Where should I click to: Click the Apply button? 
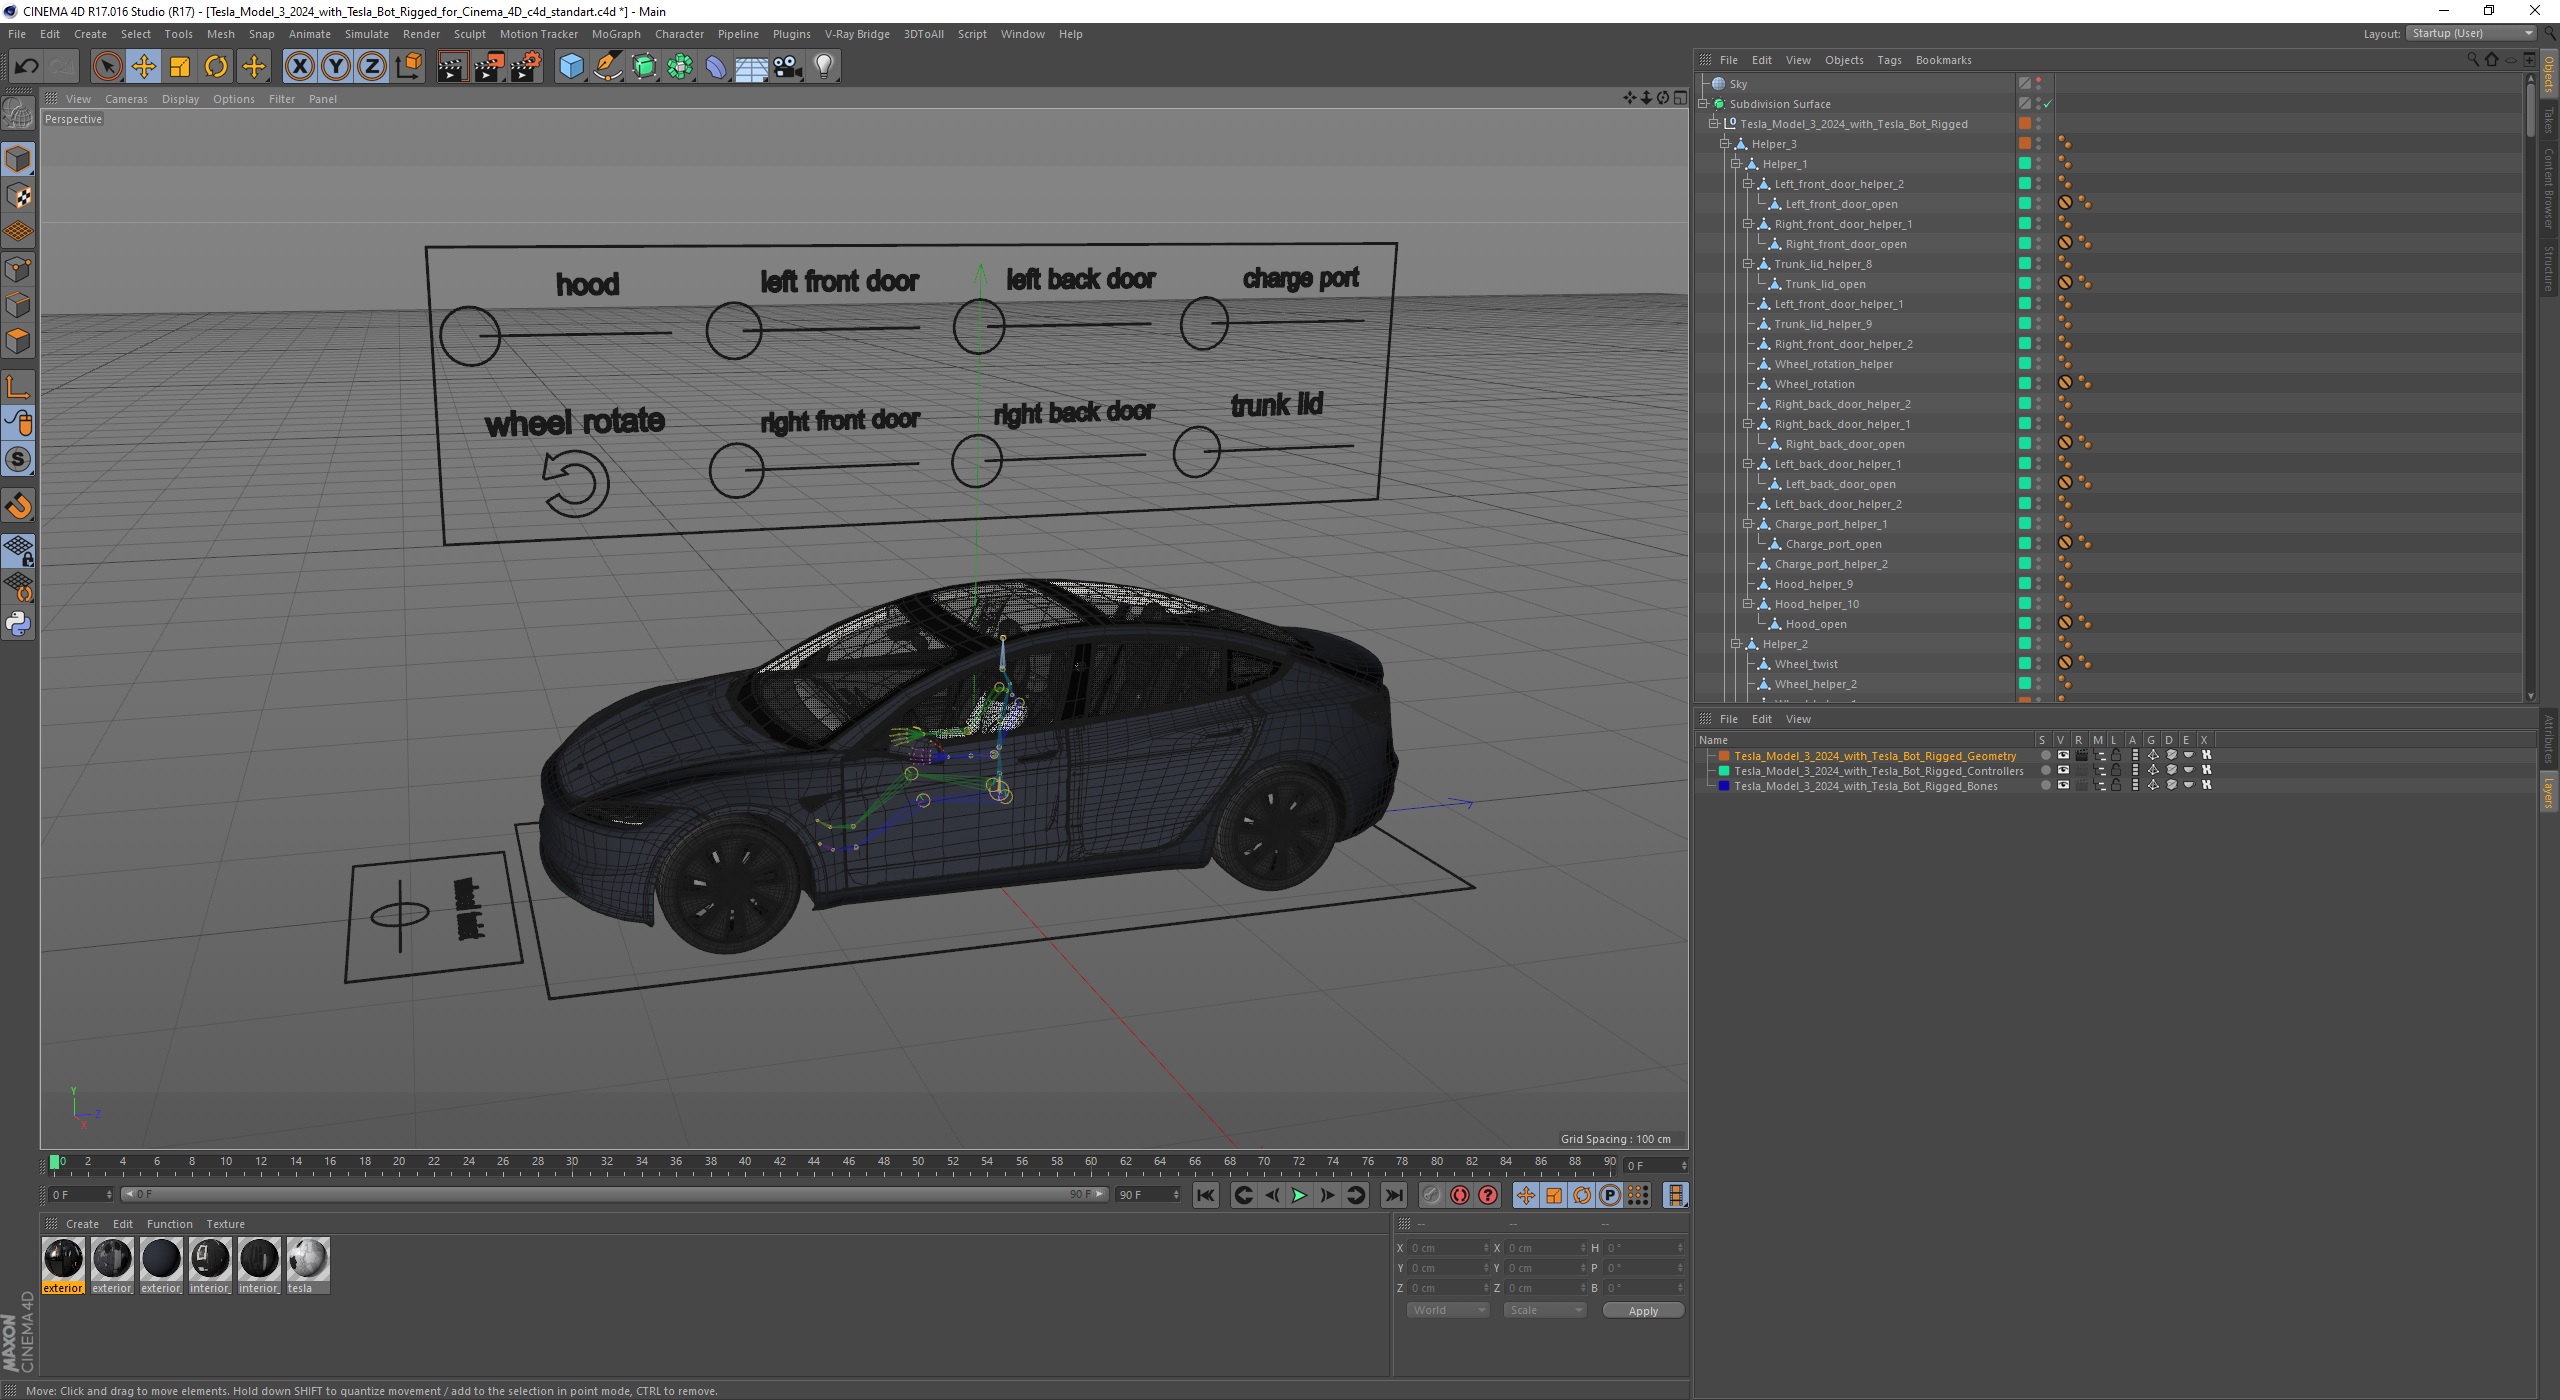point(1643,1311)
